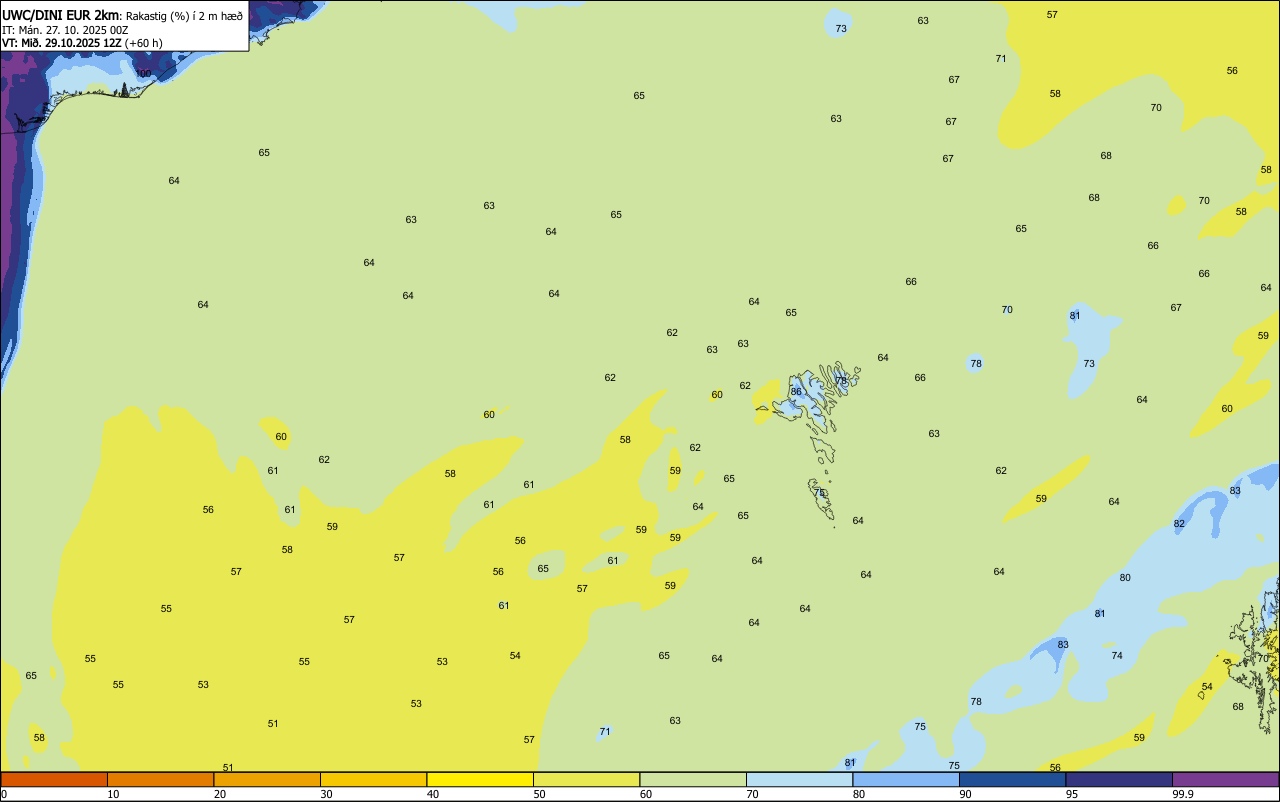The height and width of the screenshot is (802, 1280).
Task: Click the "VT: Mið. 29.10.2025 12Z" valid time
Action: tap(62, 43)
